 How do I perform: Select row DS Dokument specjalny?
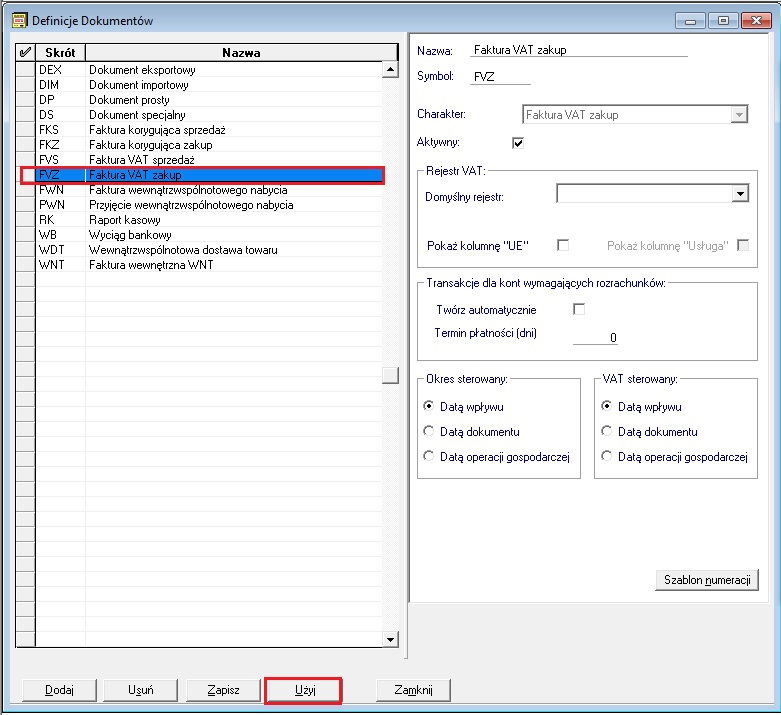click(209, 115)
